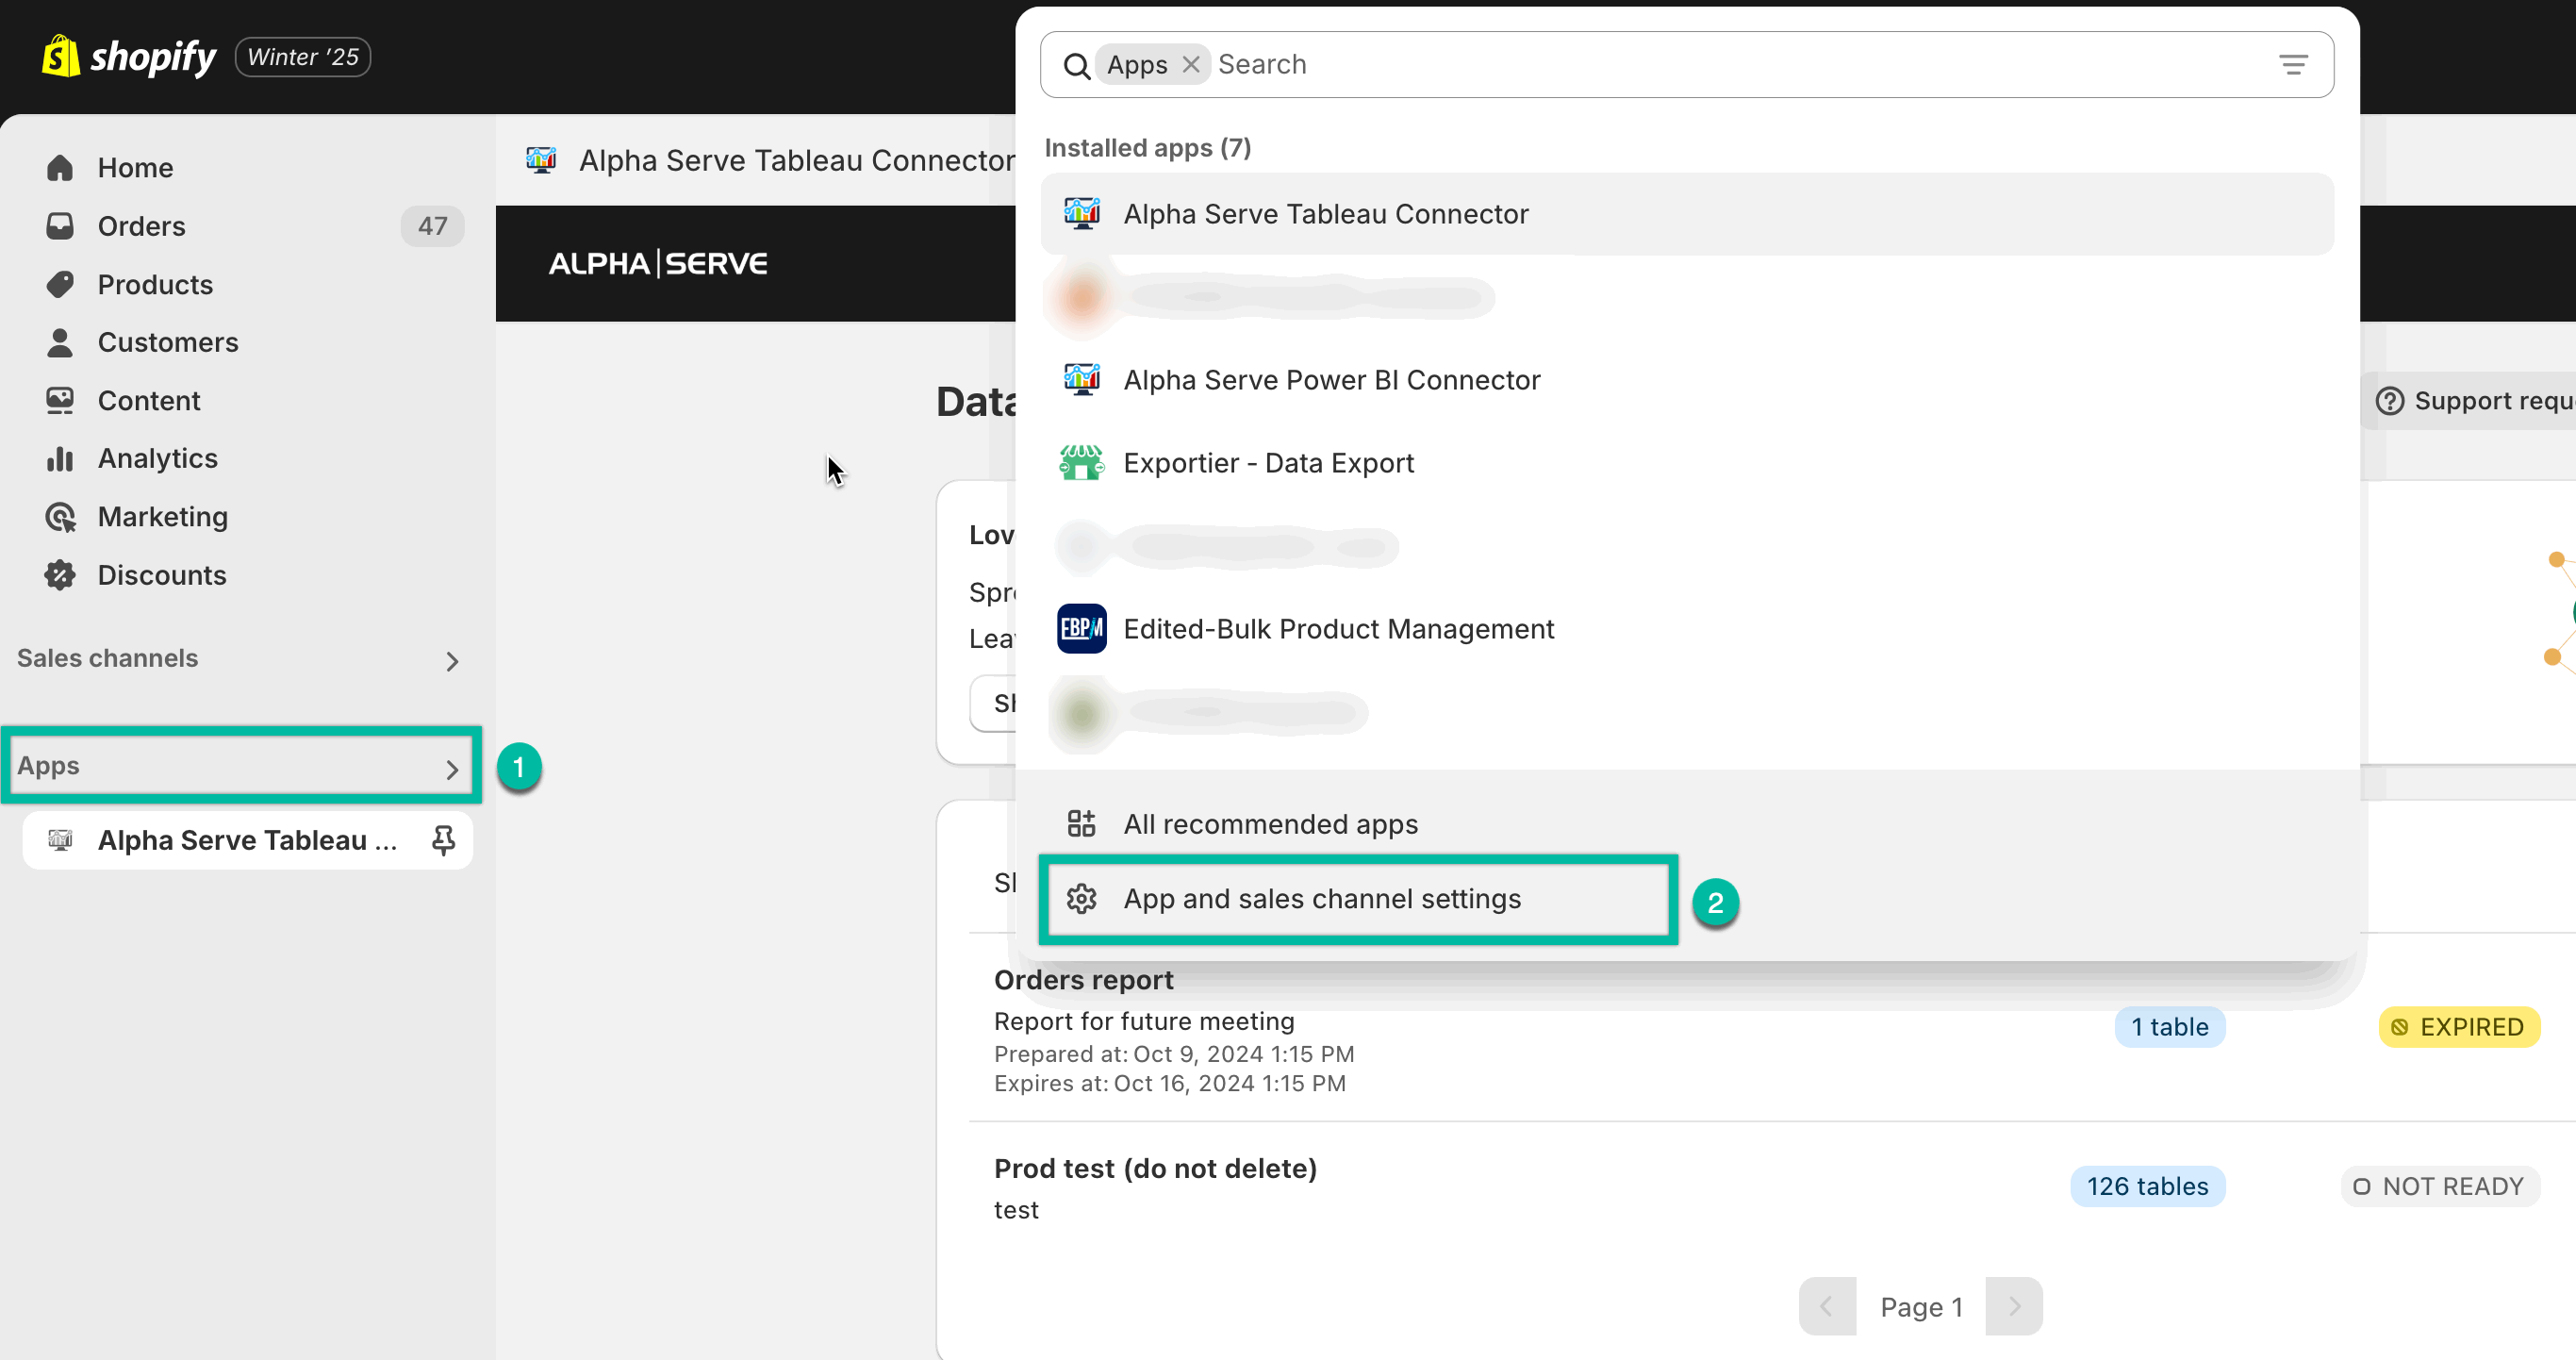Click the Exportier storefront icon
Image resolution: width=2576 pixels, height=1360 pixels.
pyautogui.click(x=1081, y=463)
